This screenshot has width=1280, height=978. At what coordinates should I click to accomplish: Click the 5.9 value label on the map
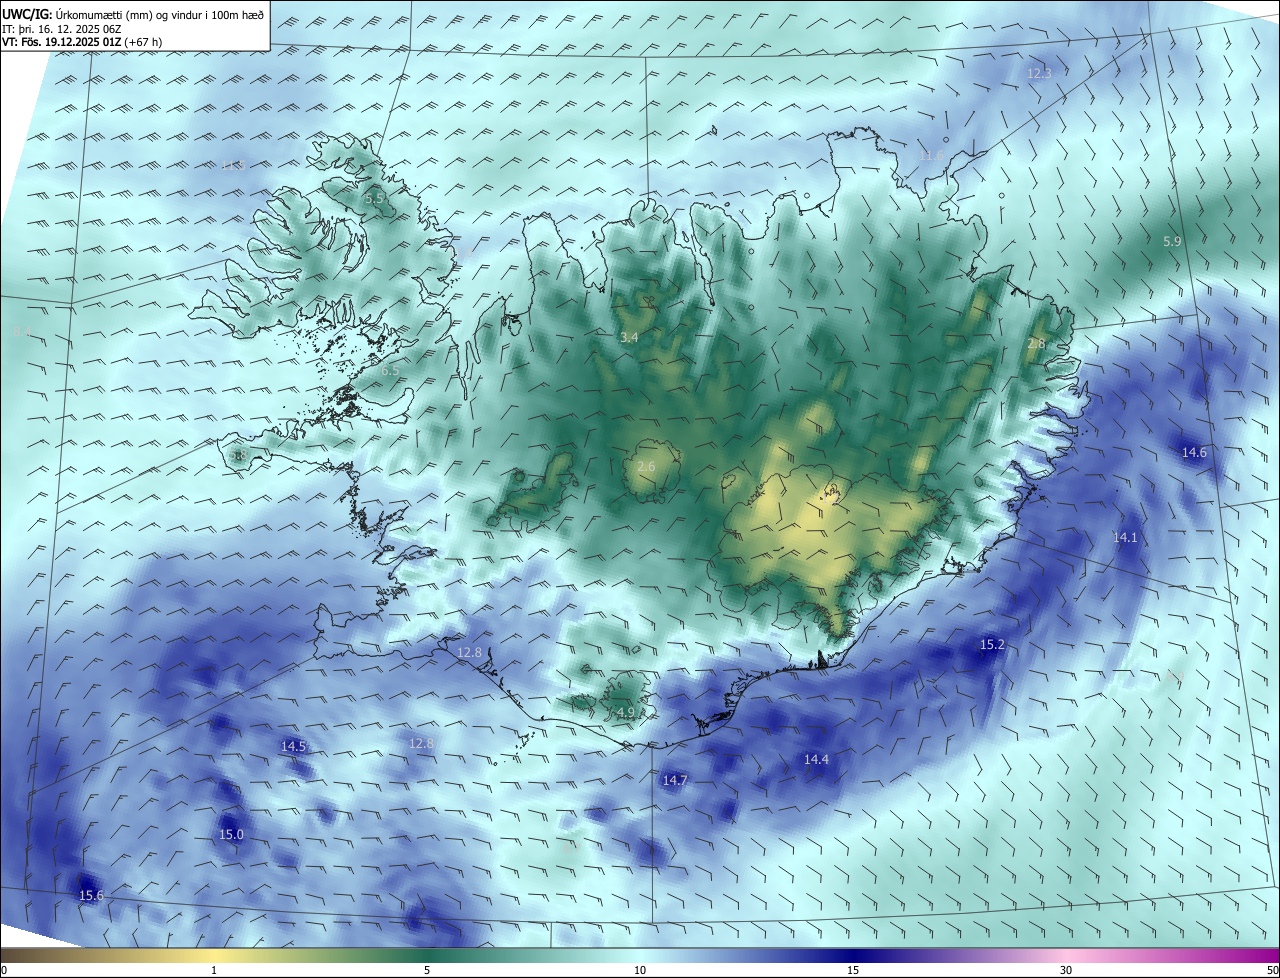coord(1172,241)
